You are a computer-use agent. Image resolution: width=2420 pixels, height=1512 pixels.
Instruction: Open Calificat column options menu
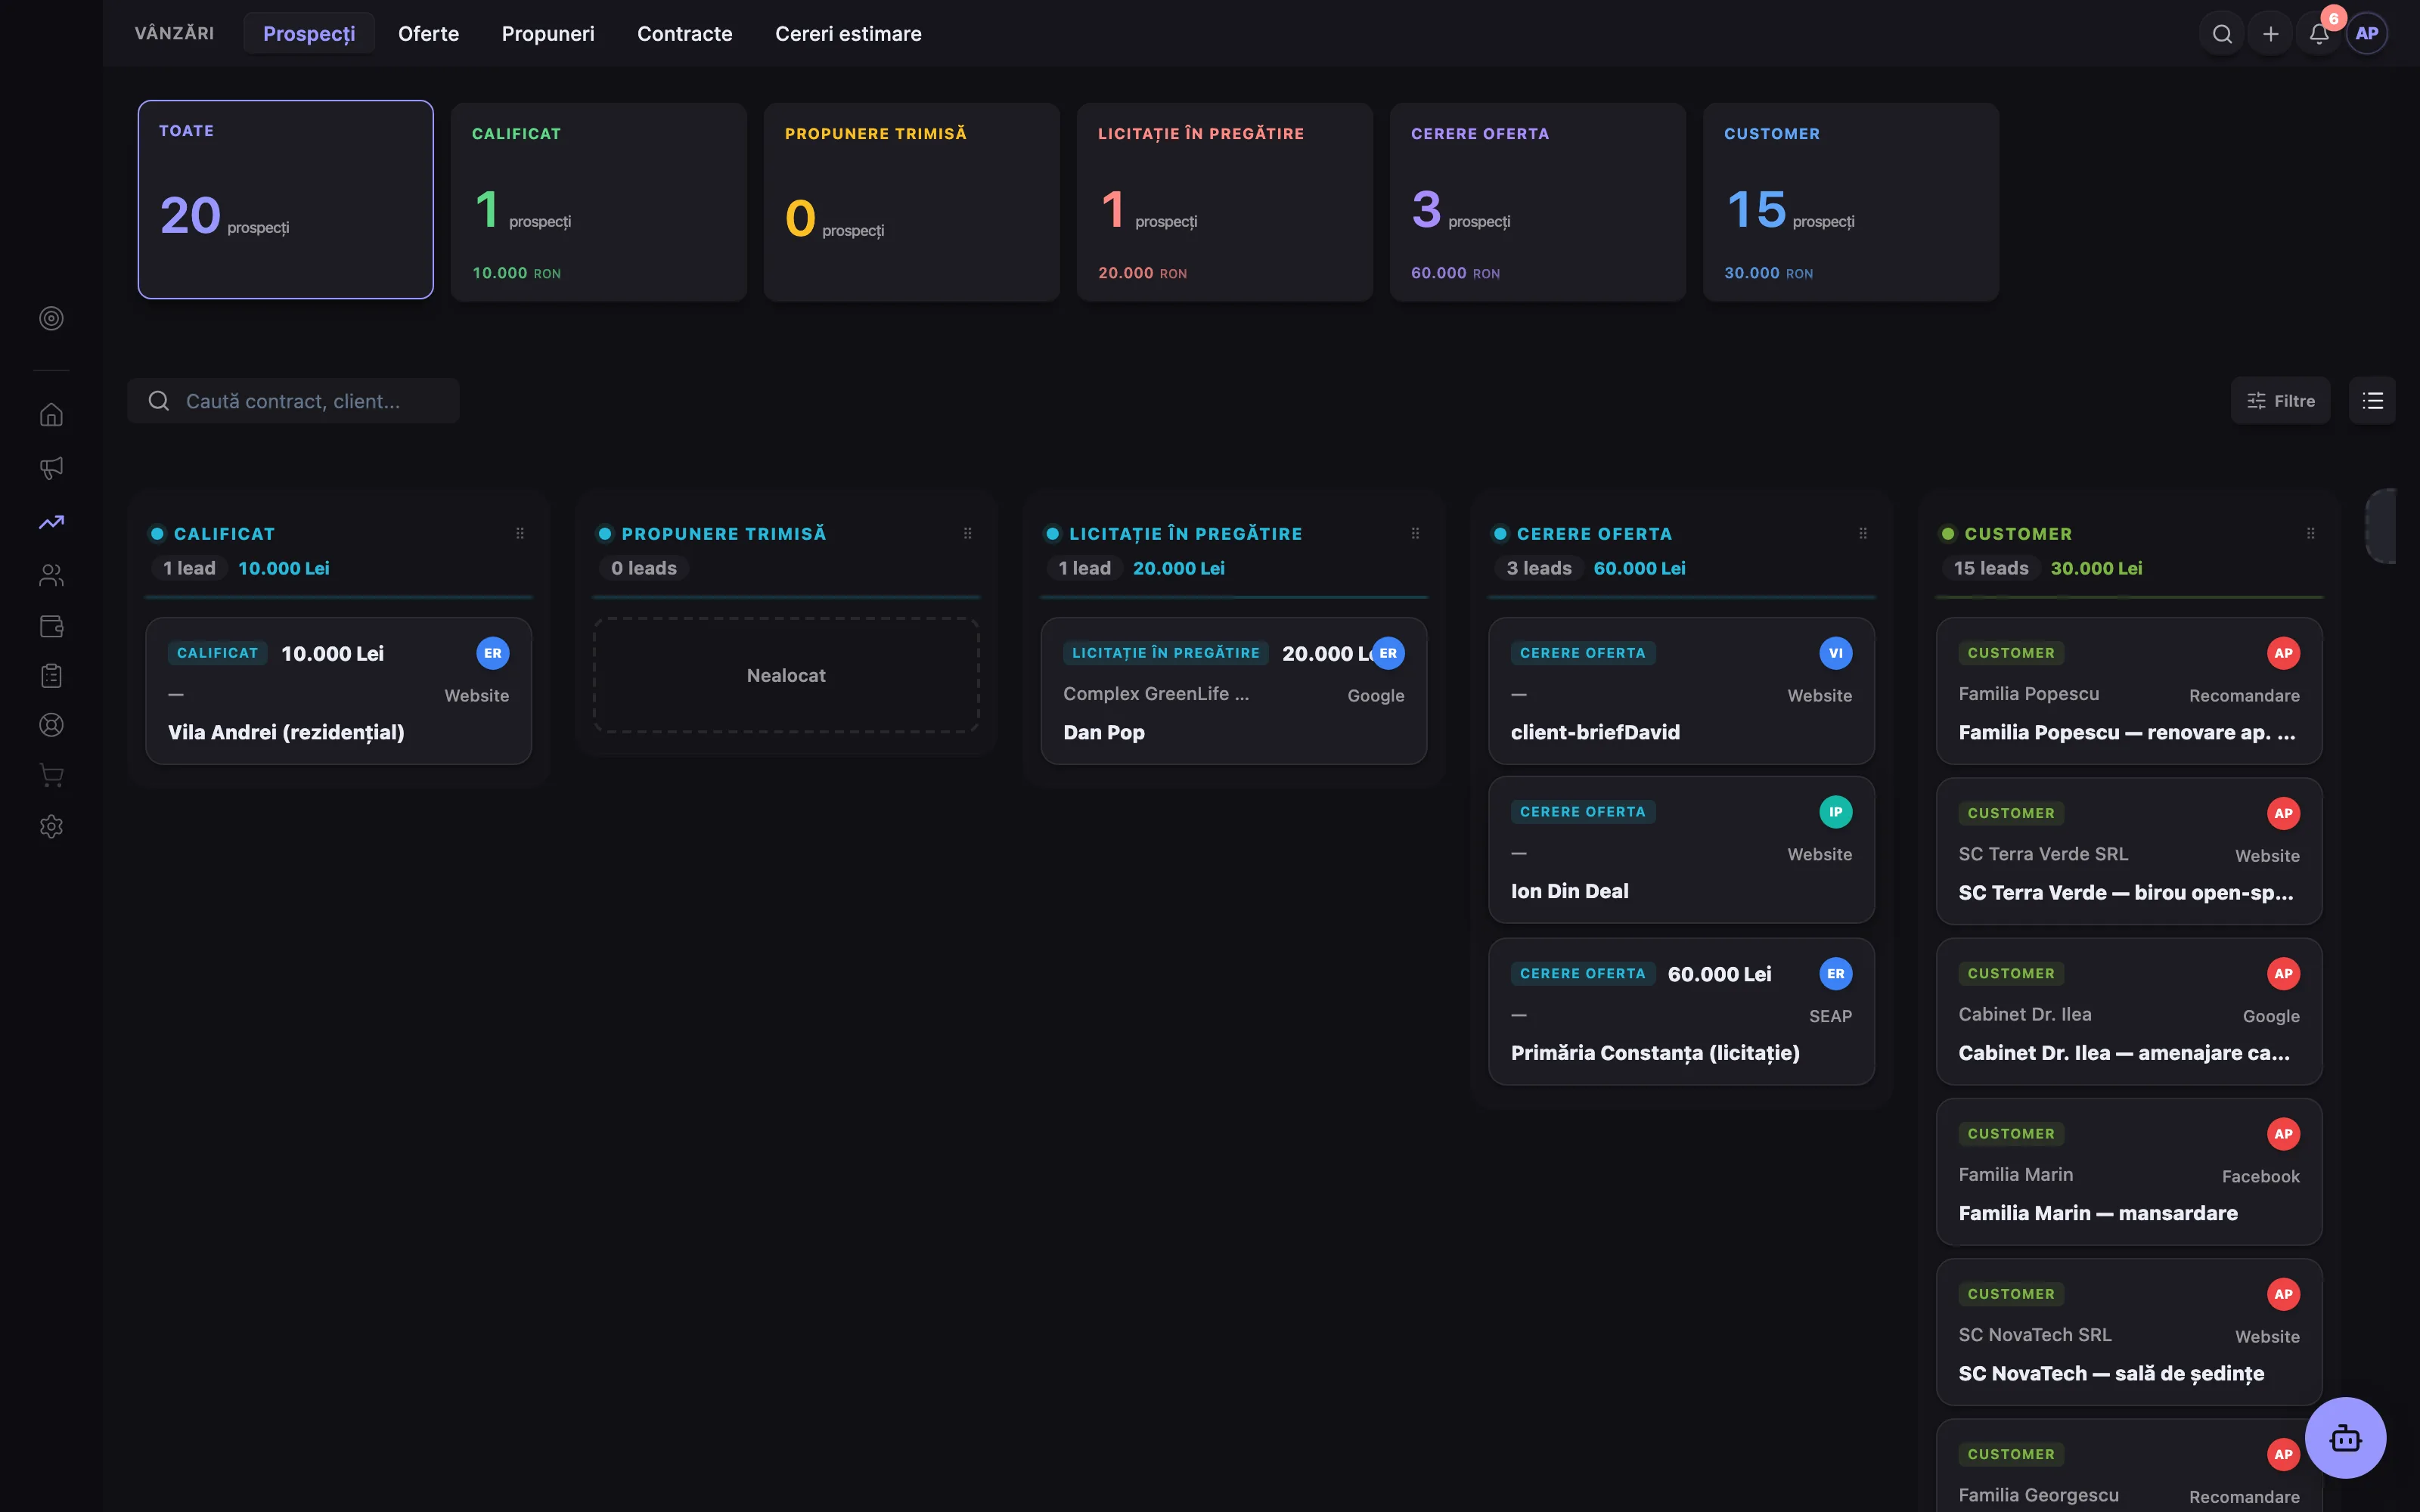tap(520, 534)
